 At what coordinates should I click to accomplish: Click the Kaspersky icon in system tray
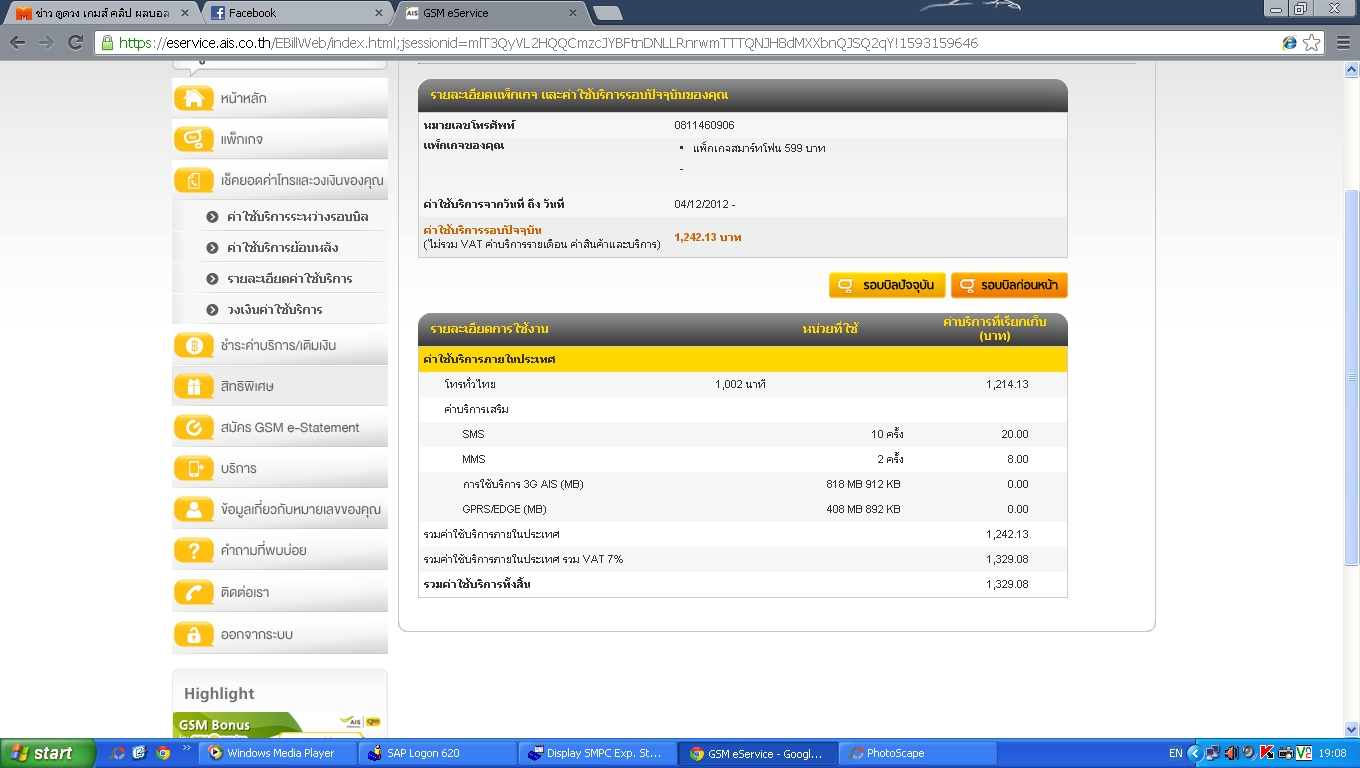tap(1266, 753)
